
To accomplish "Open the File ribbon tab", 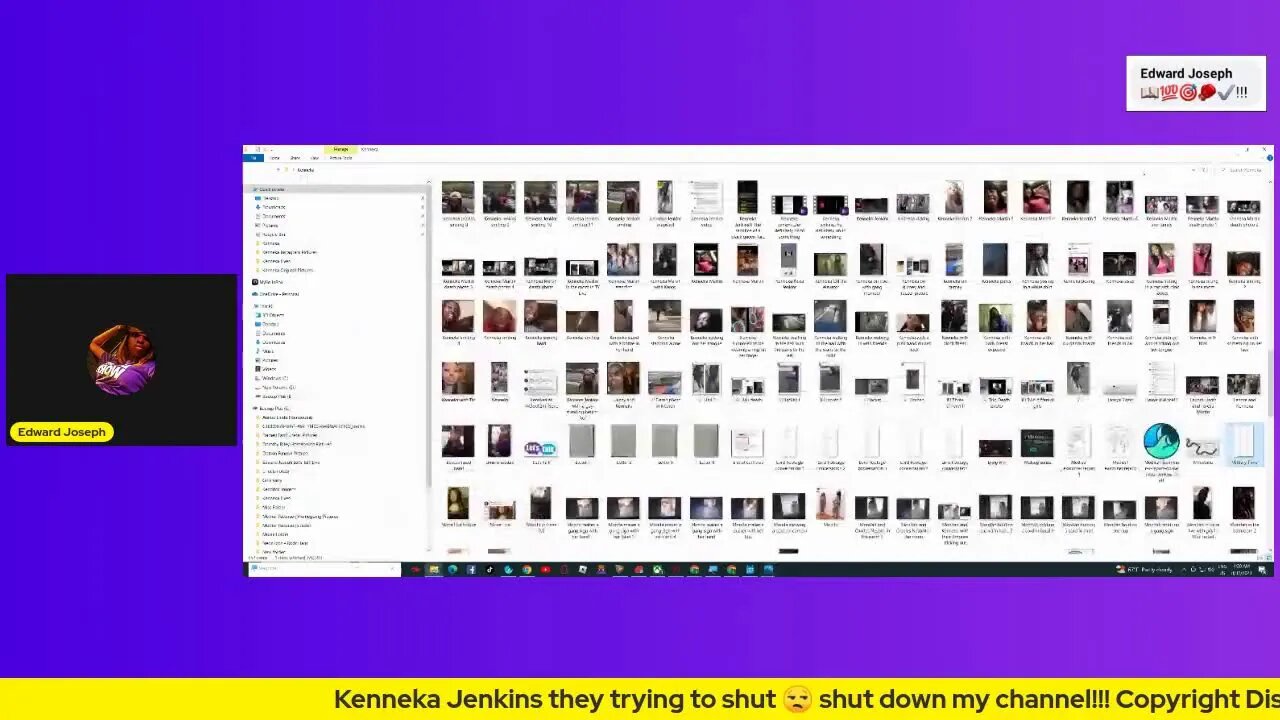I will click(254, 158).
